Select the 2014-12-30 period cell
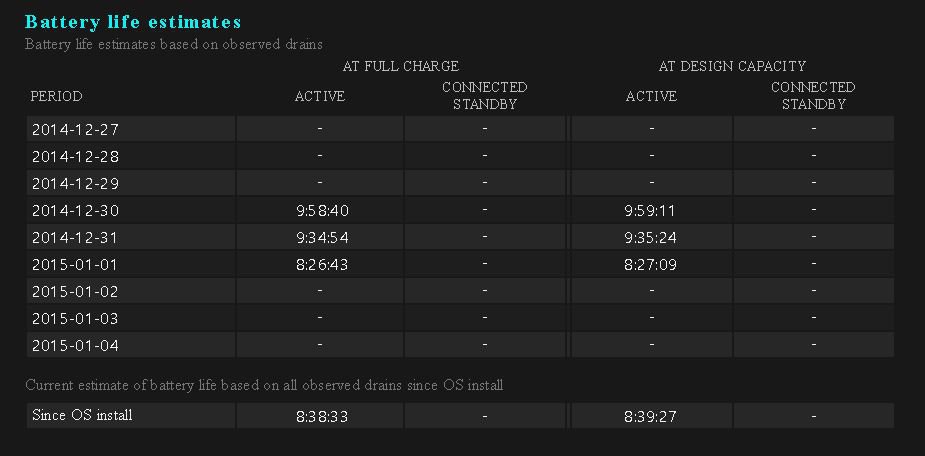 75,210
